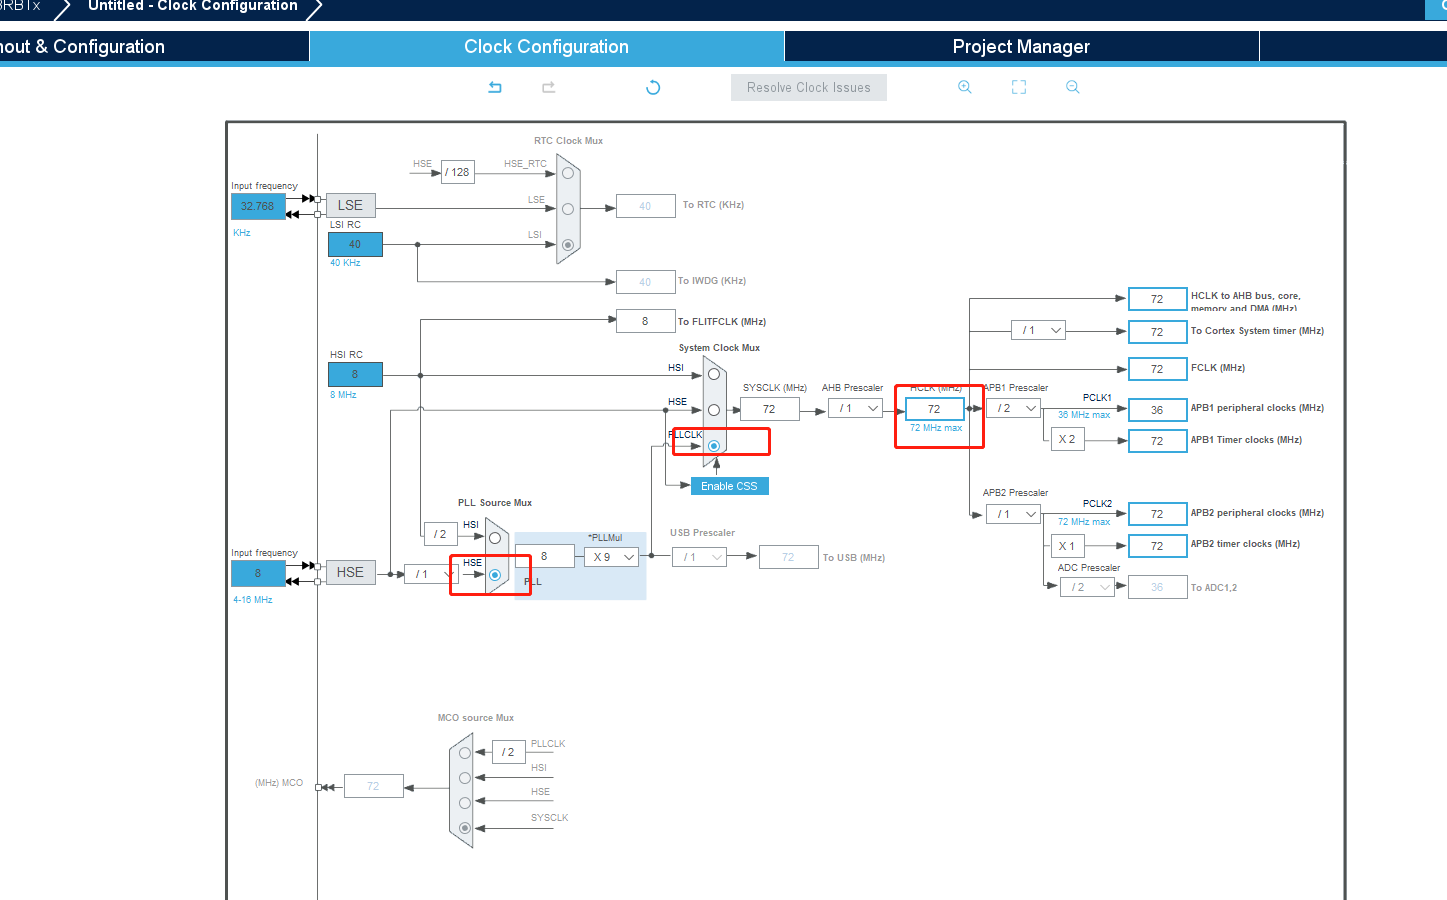Open Cortex System timer divider dropdown
This screenshot has height=900, width=1447.
(x=1038, y=330)
